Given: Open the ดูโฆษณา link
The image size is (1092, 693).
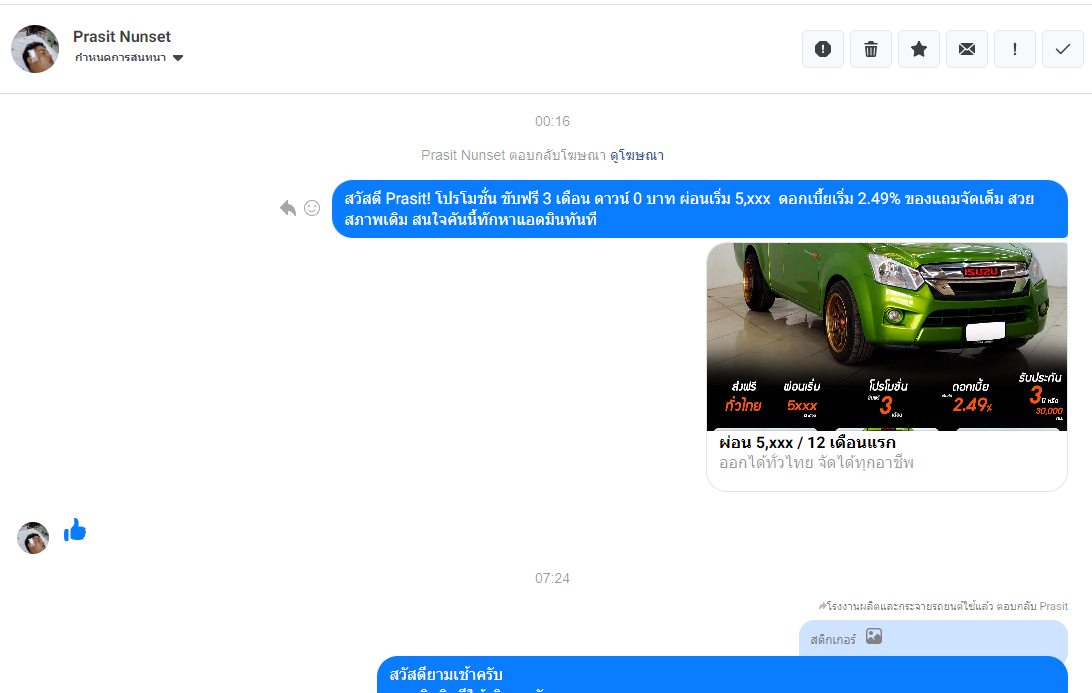Looking at the screenshot, I should pos(637,155).
